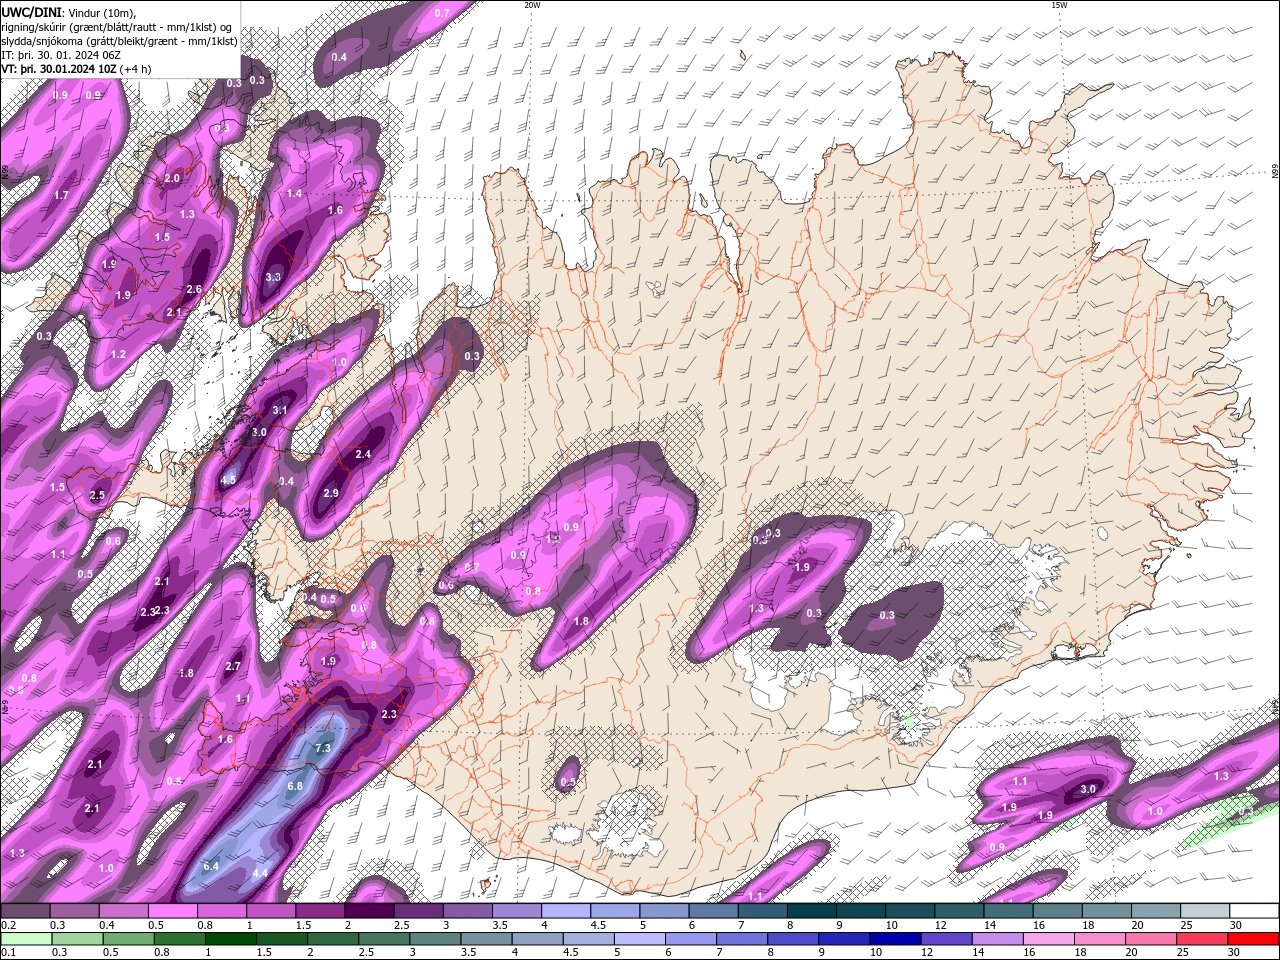1280x960 pixels.
Task: Click the 'UWC/DINI: Vindur (10m),' title line
Action: click(x=69, y=11)
